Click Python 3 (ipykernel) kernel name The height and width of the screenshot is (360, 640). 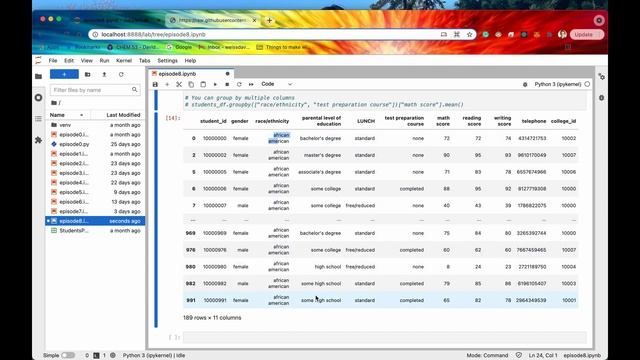(x=558, y=84)
